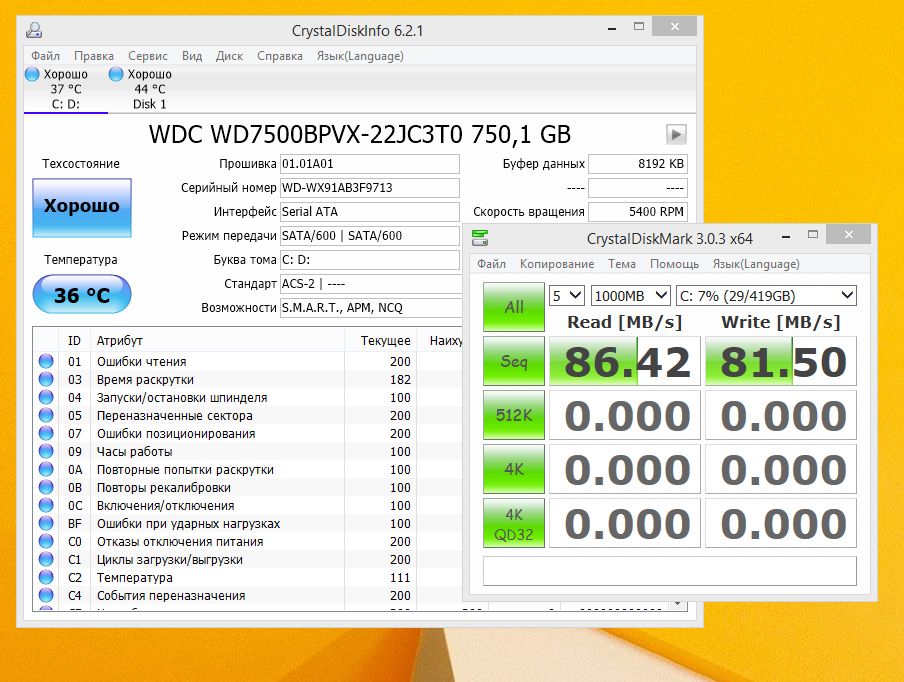The image size is (904, 682).
Task: Click scroll down arrow of attribute list
Action: (x=679, y=605)
